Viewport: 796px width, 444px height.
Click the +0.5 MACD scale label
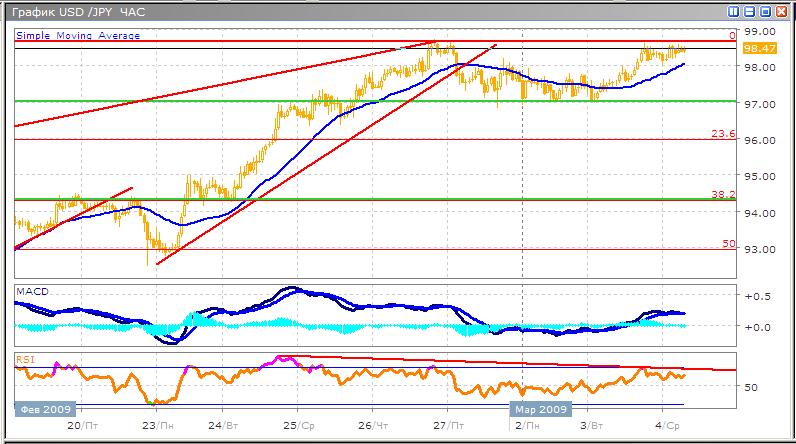756,296
